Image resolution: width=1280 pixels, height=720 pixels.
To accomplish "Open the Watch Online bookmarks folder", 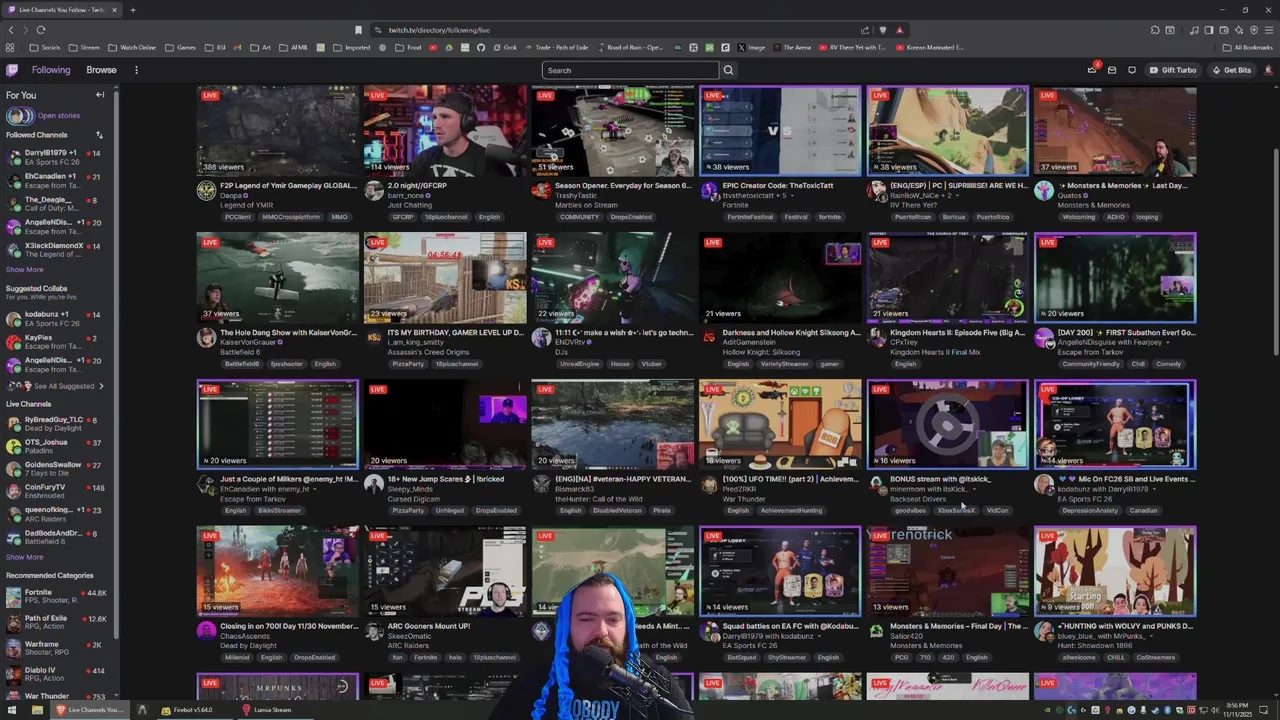I will (x=132, y=47).
